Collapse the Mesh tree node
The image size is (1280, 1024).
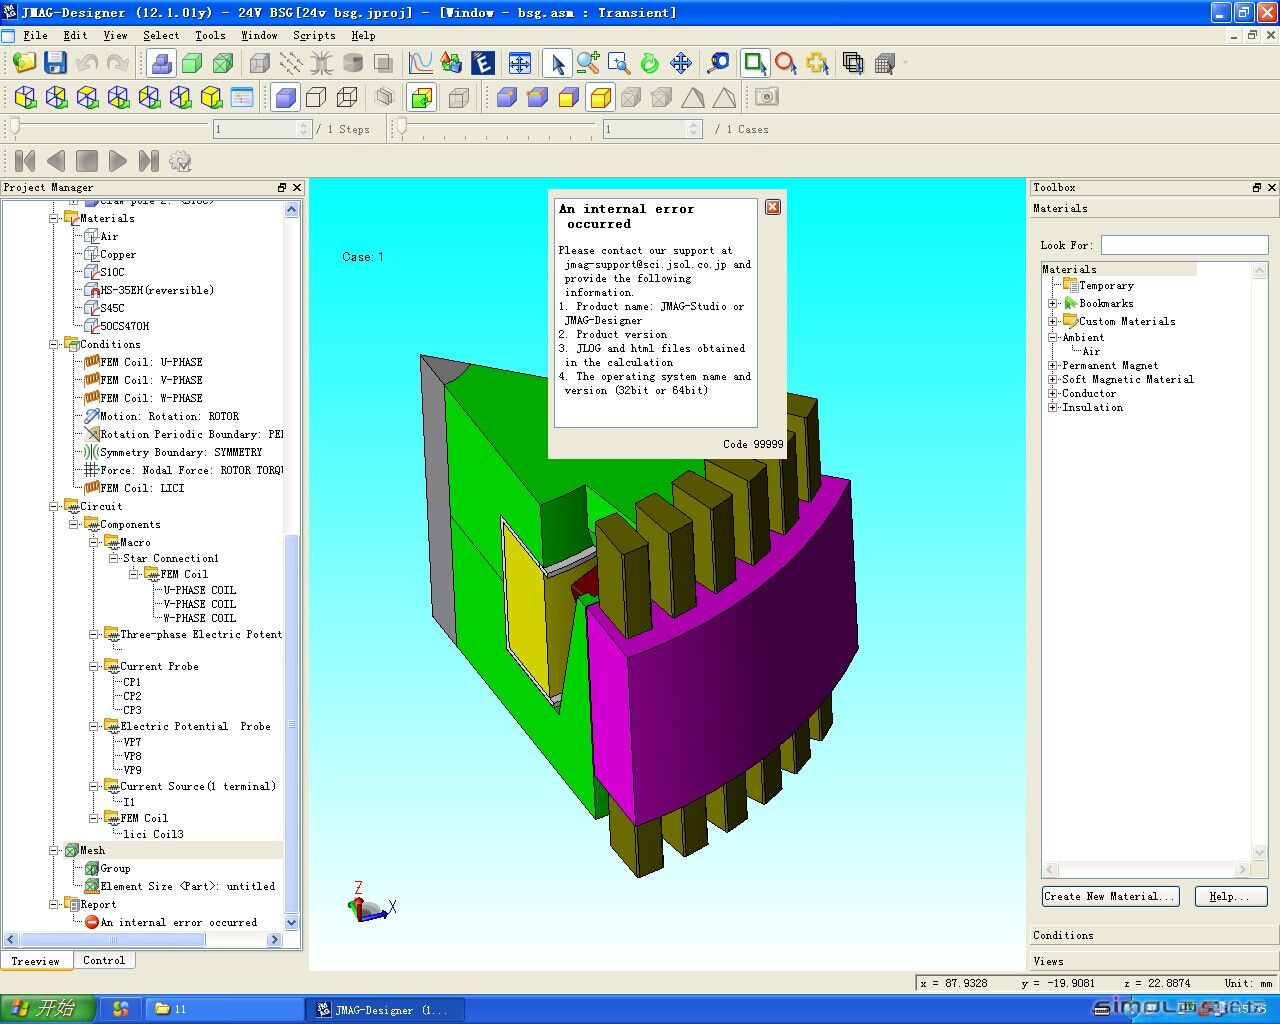point(54,850)
